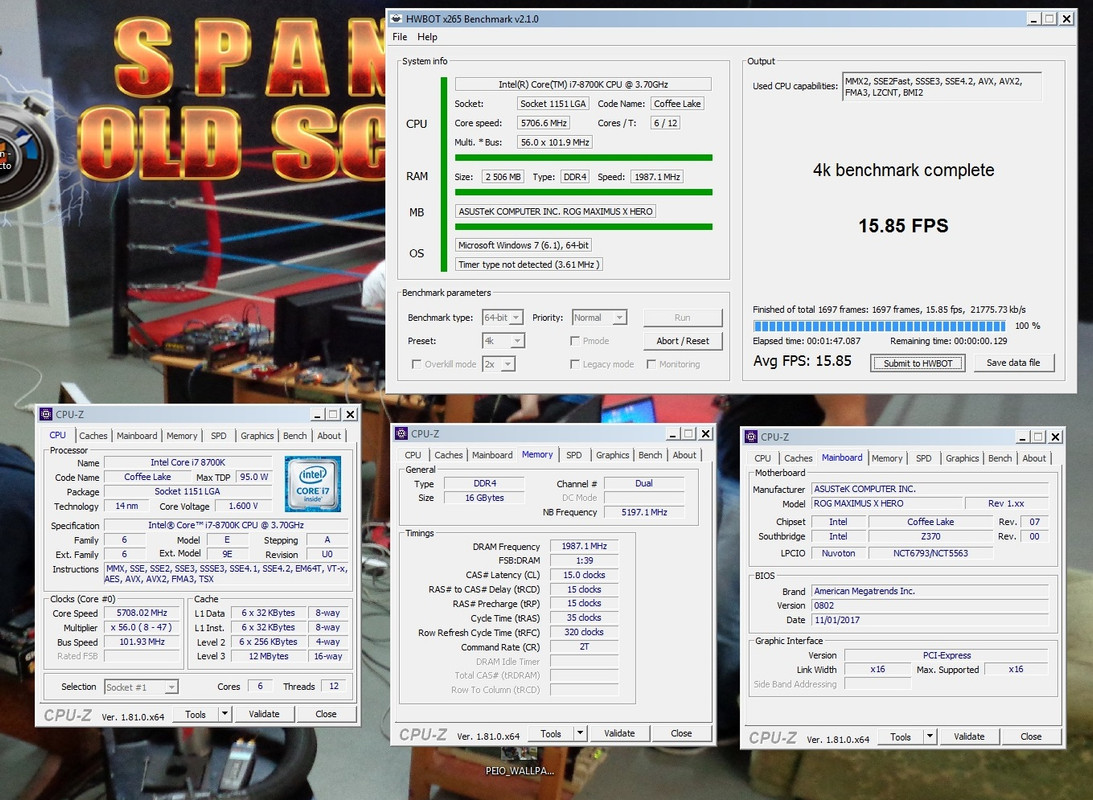Open the Socket #1 selection dropdown
Image resolution: width=1093 pixels, height=800 pixels.
(142, 687)
